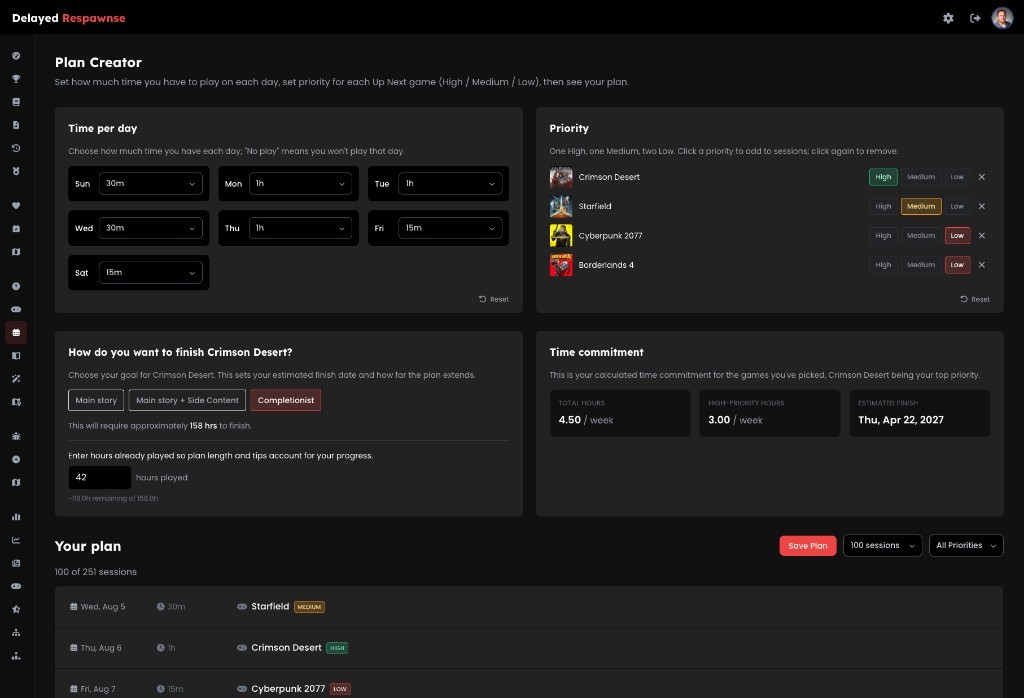Choose the Completionist goal
The height and width of the screenshot is (698, 1024).
[x=285, y=400]
